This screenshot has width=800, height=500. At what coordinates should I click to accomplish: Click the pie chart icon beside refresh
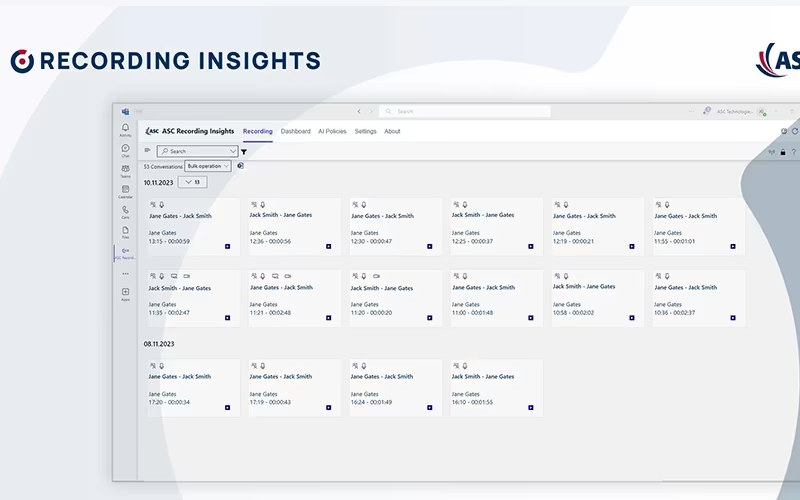pyautogui.click(x=784, y=131)
